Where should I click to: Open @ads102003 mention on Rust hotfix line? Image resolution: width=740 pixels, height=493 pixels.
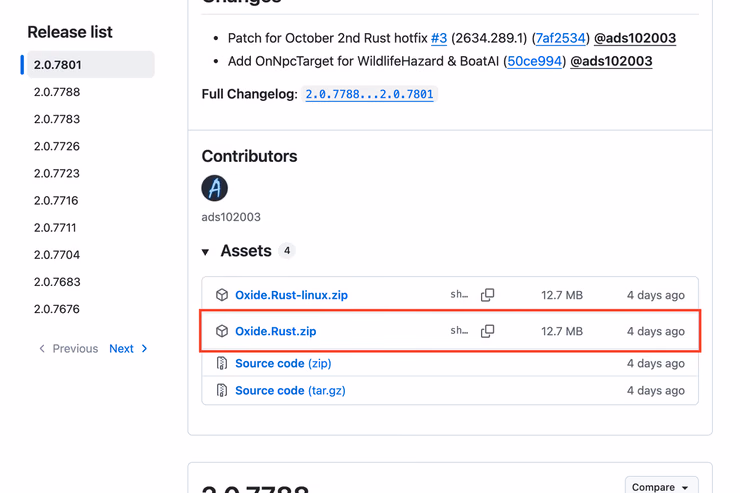[x=635, y=38]
